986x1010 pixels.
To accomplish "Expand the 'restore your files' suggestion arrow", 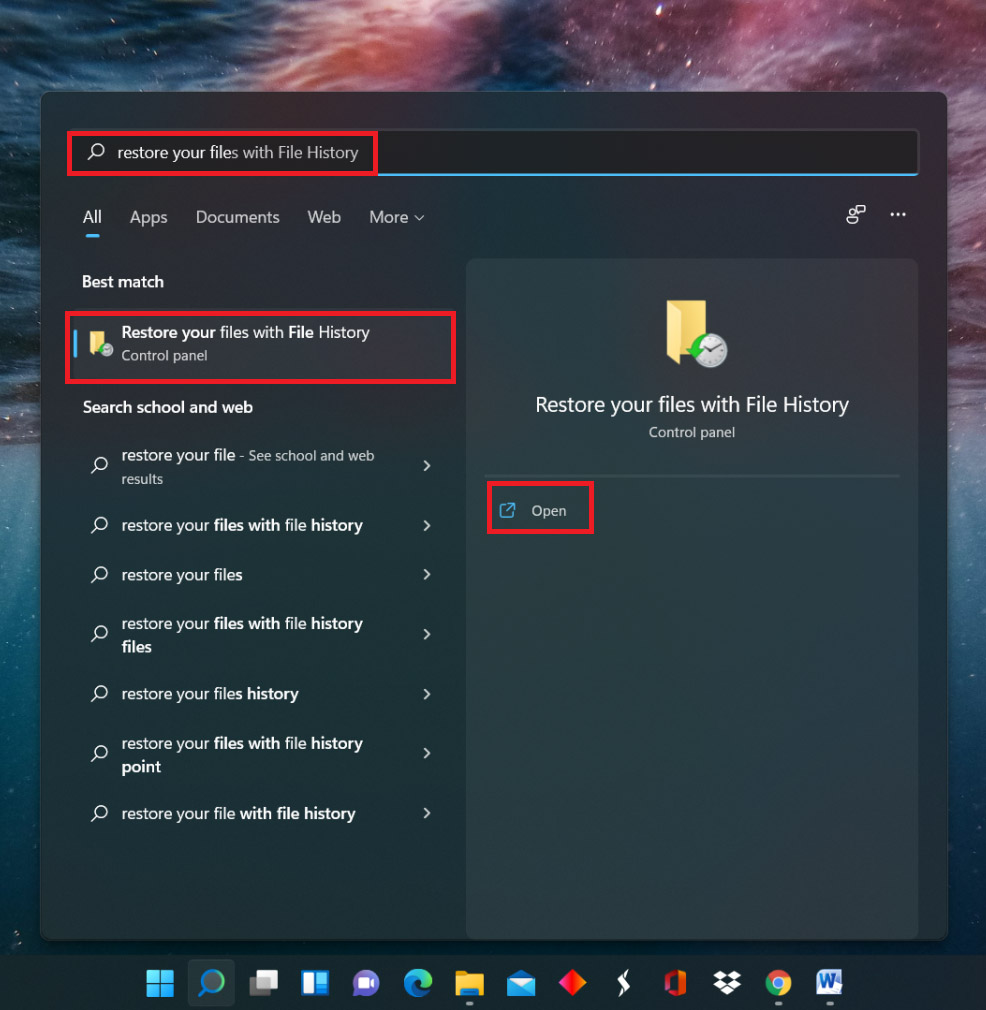I will tap(427, 575).
